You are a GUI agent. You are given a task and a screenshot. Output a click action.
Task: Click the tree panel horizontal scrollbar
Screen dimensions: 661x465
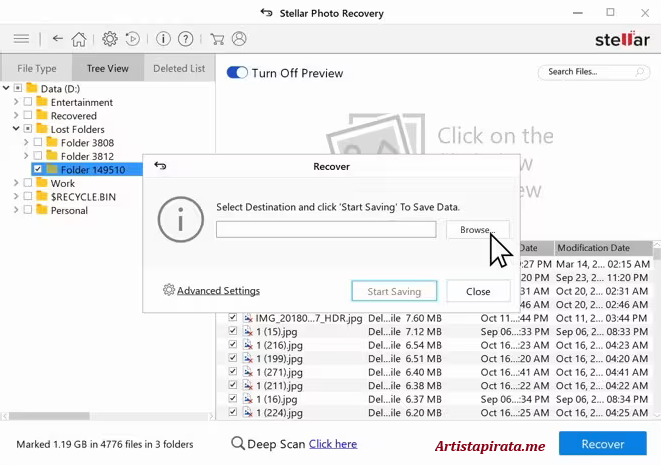click(x=49, y=416)
